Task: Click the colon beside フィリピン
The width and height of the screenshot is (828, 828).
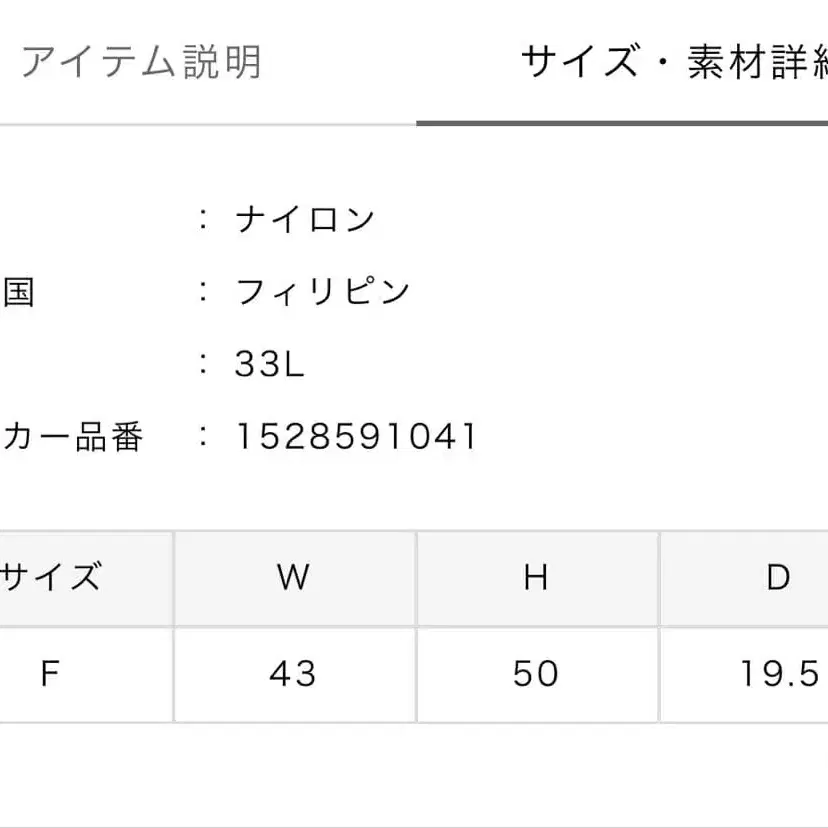Action: point(204,292)
